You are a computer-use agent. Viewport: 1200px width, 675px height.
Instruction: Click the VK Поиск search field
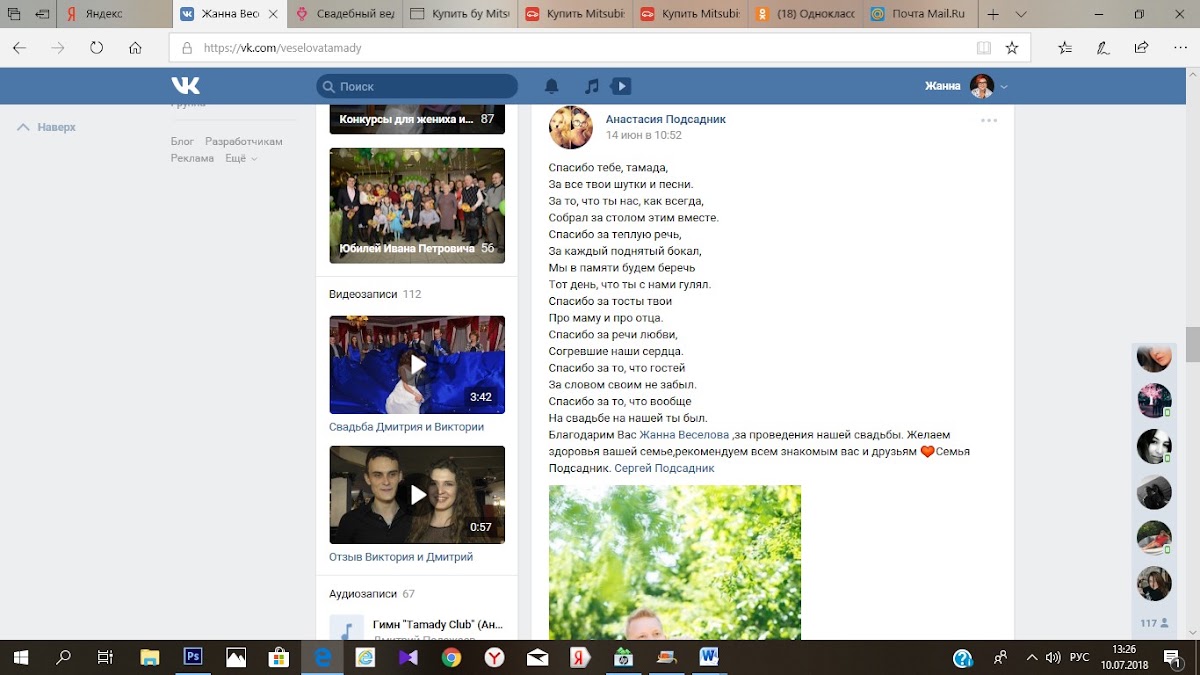pyautogui.click(x=417, y=86)
